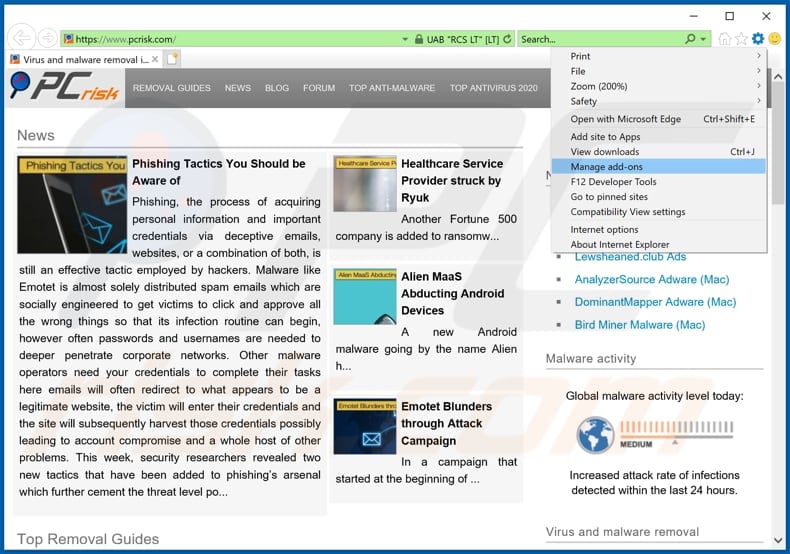Click the feedback smiley face icon
Viewport: 790px width, 554px height.
point(775,38)
